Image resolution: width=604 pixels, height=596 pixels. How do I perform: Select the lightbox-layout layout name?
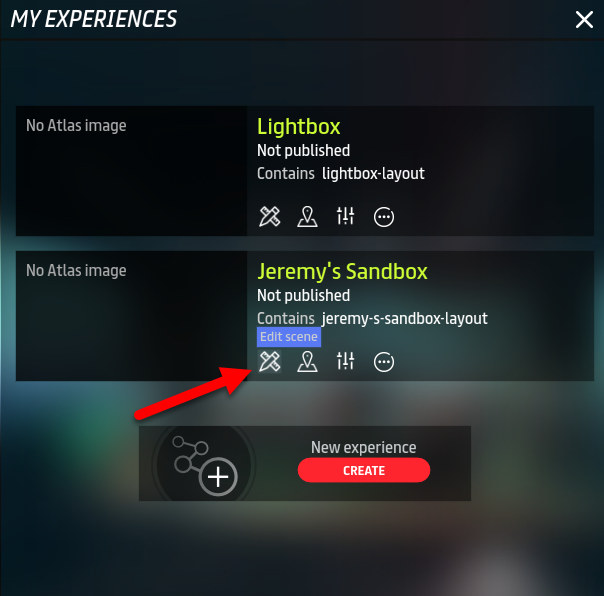click(x=373, y=173)
